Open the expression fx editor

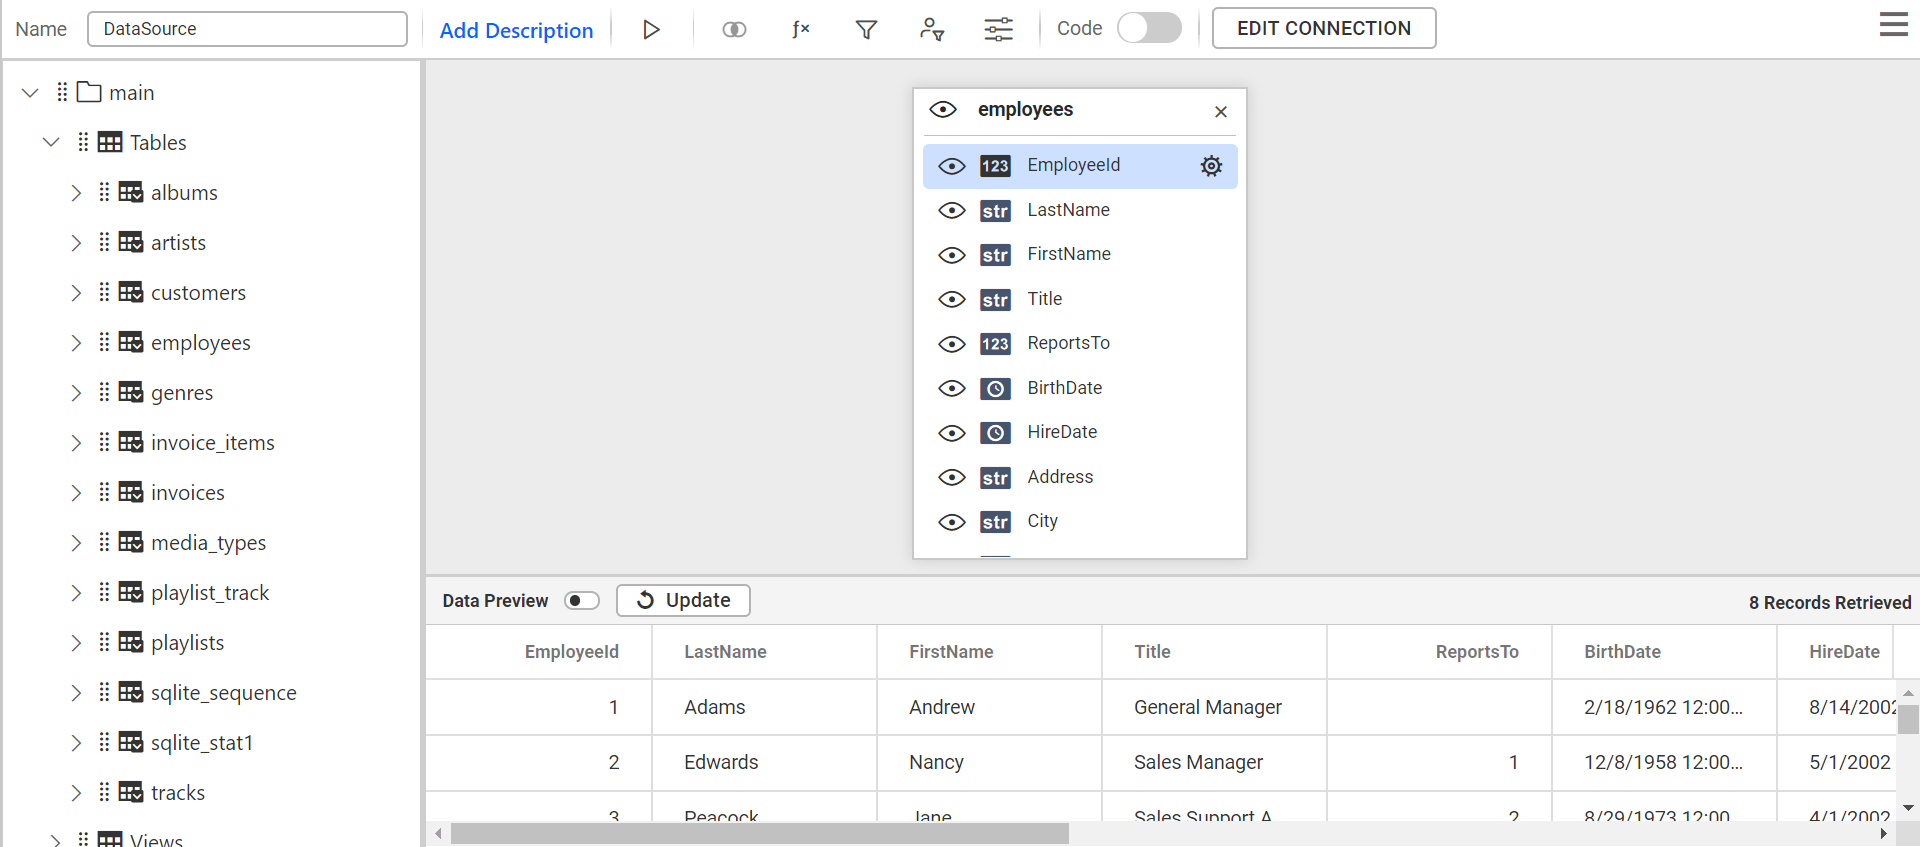tap(800, 29)
